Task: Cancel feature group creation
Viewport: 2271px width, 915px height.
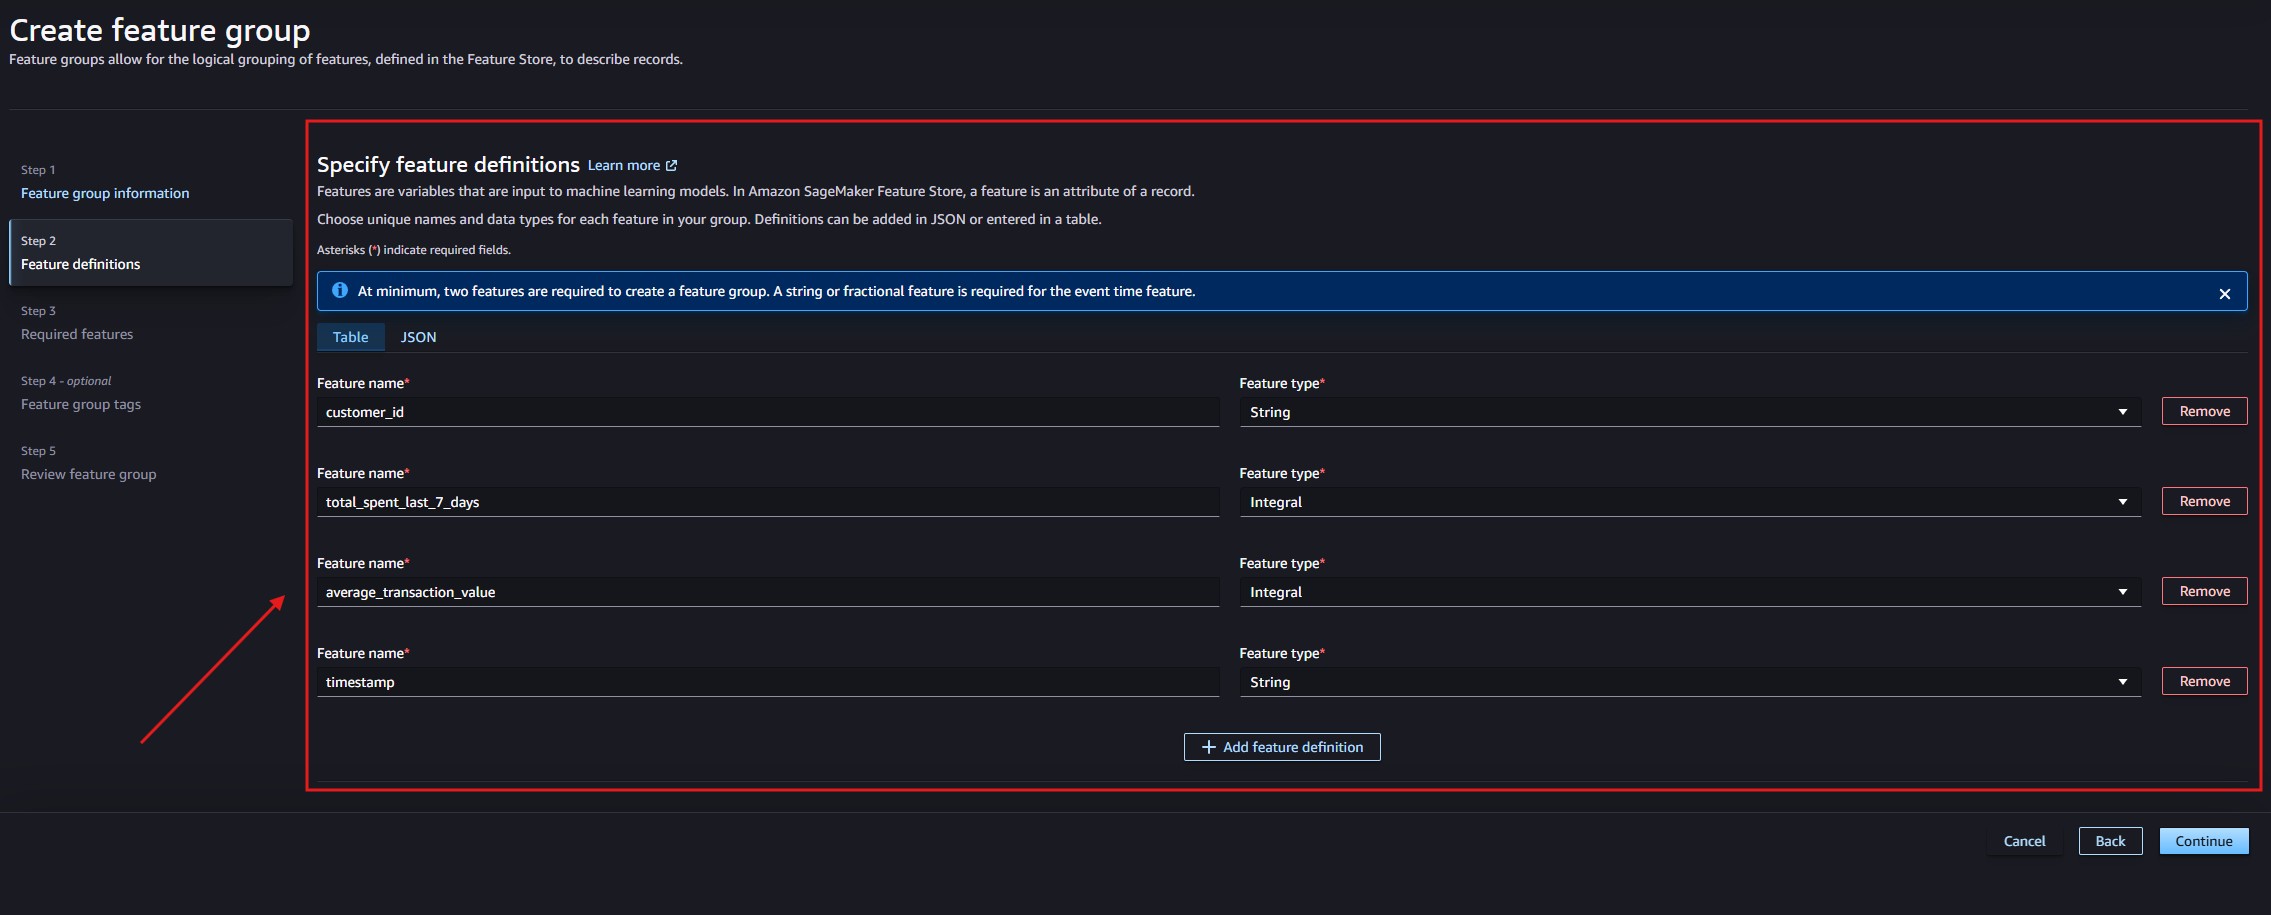Action: (2024, 841)
